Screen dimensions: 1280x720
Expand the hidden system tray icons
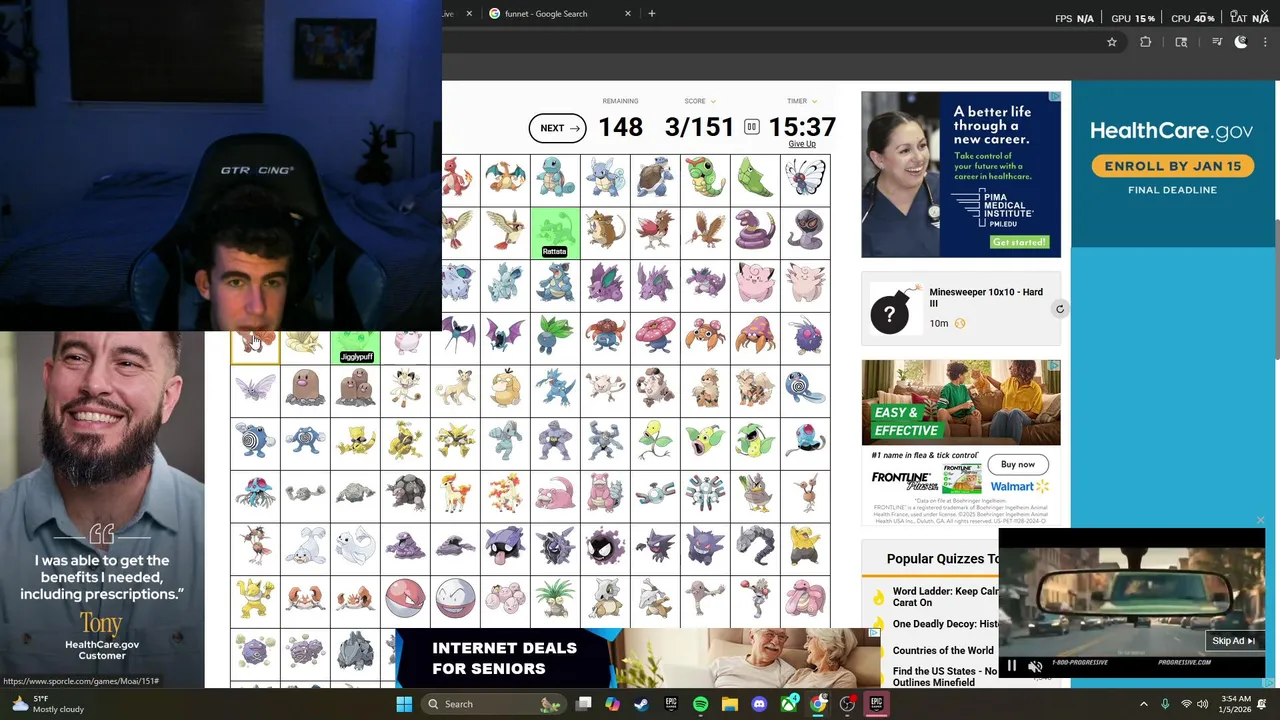[1144, 704]
